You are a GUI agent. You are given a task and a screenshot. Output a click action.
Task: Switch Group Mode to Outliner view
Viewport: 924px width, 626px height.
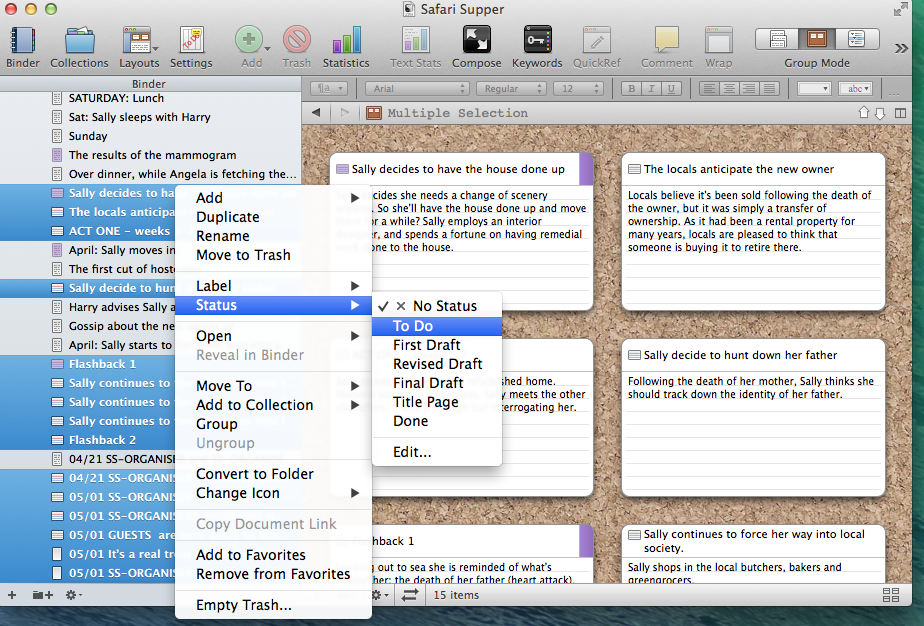click(x=857, y=39)
